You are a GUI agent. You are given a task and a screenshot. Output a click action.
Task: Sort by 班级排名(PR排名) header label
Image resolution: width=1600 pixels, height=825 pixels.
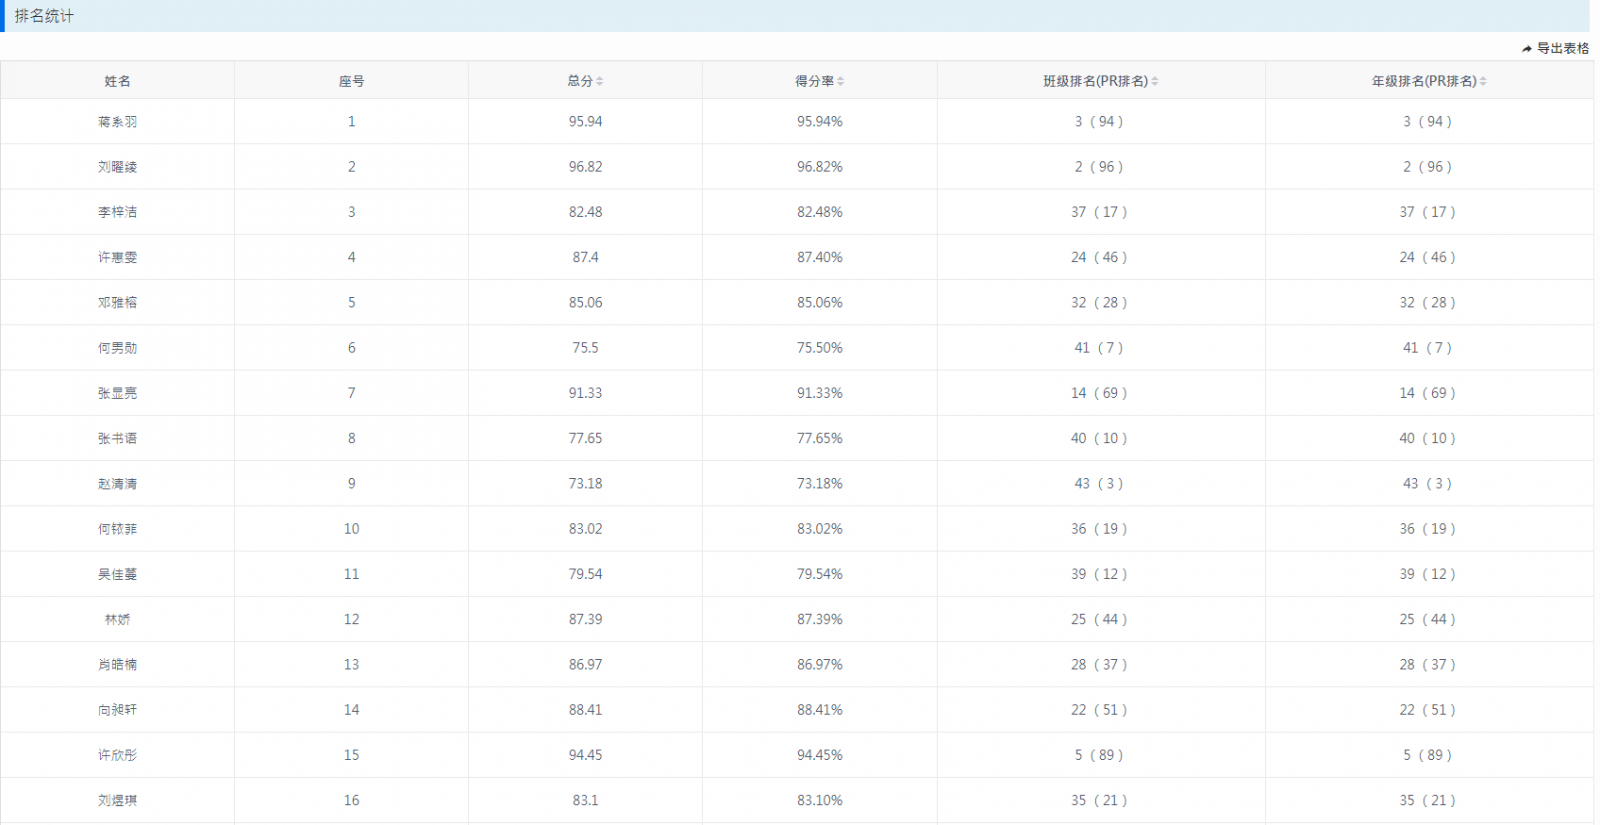[x=1095, y=81]
